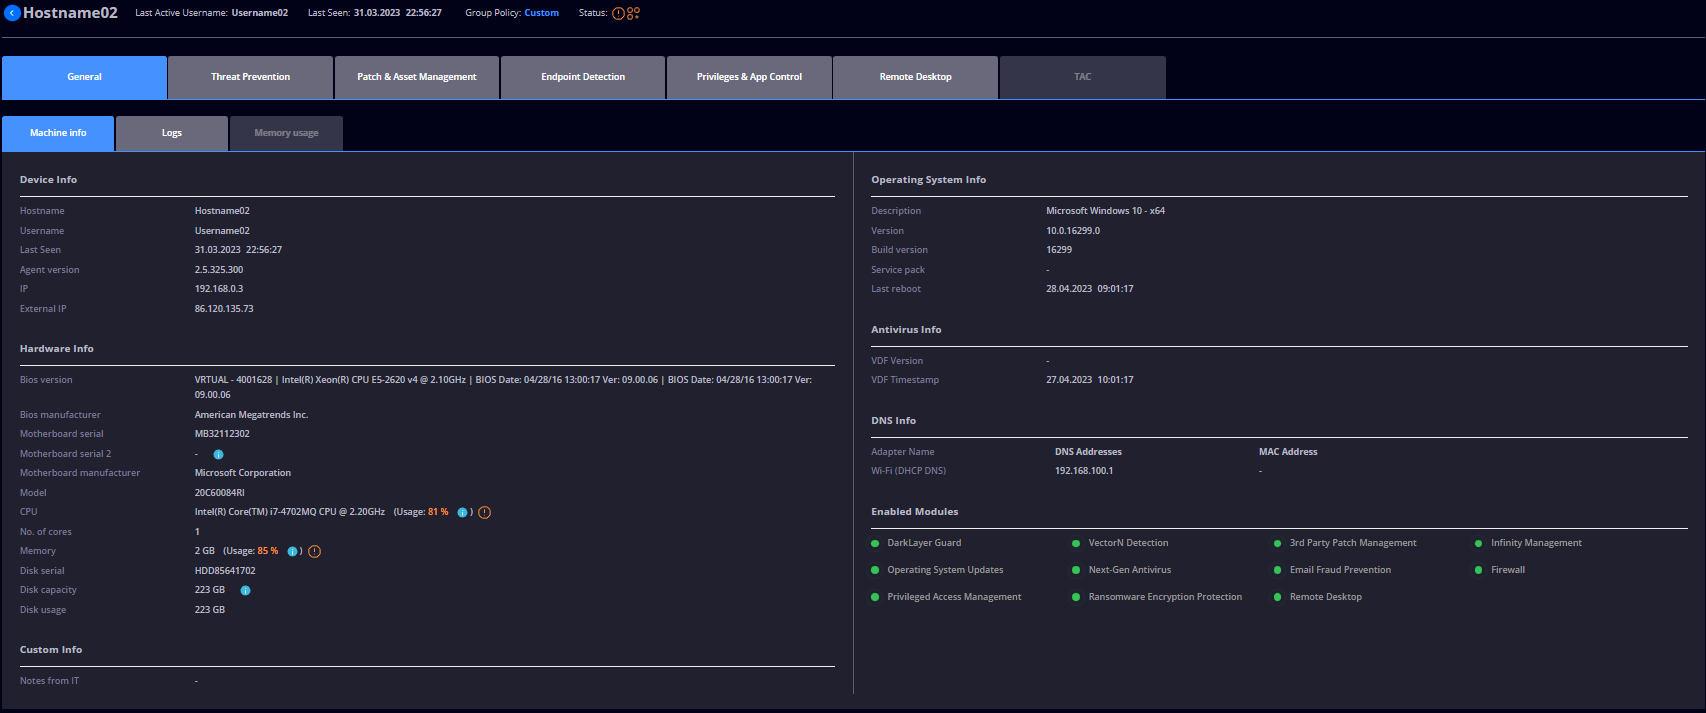This screenshot has width=1706, height=713.
Task: Click the Bios version value text
Action: click(503, 387)
